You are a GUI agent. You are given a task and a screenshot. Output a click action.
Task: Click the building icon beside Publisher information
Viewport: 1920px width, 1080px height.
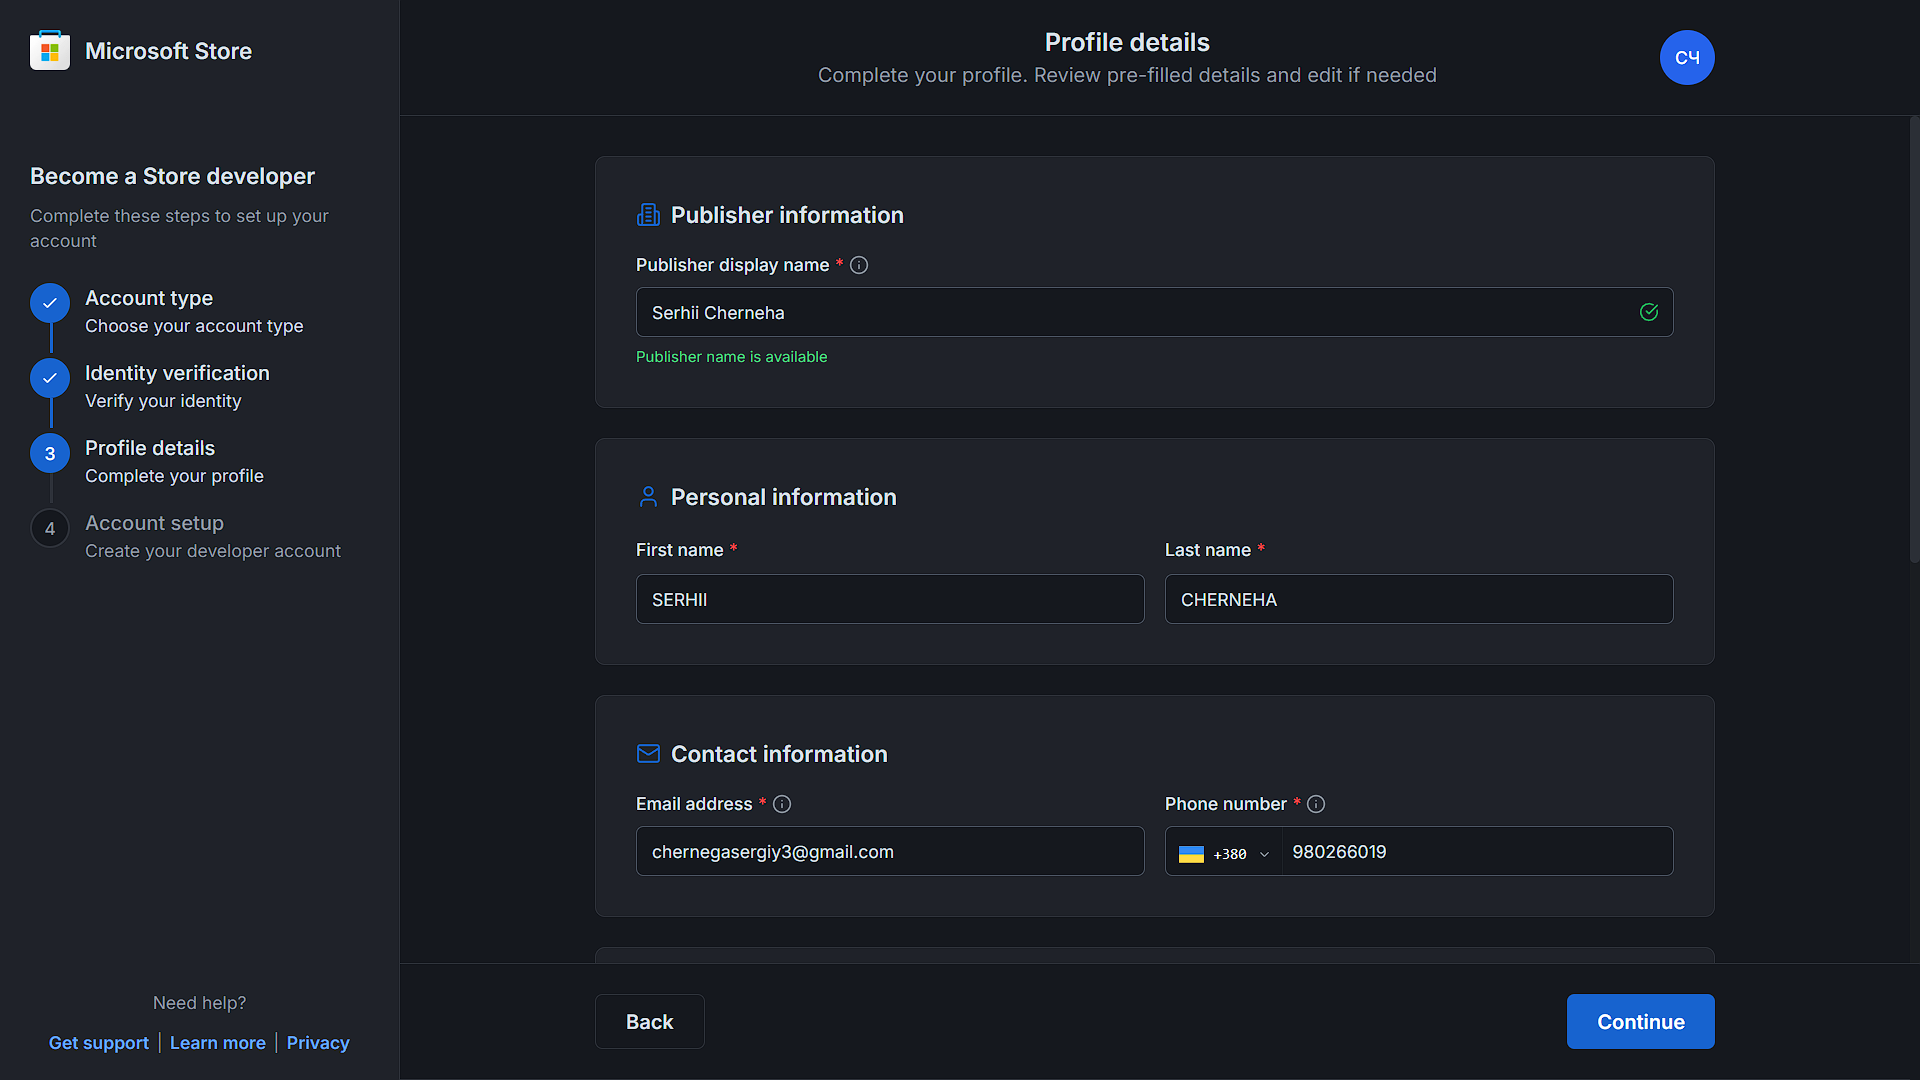click(x=648, y=214)
